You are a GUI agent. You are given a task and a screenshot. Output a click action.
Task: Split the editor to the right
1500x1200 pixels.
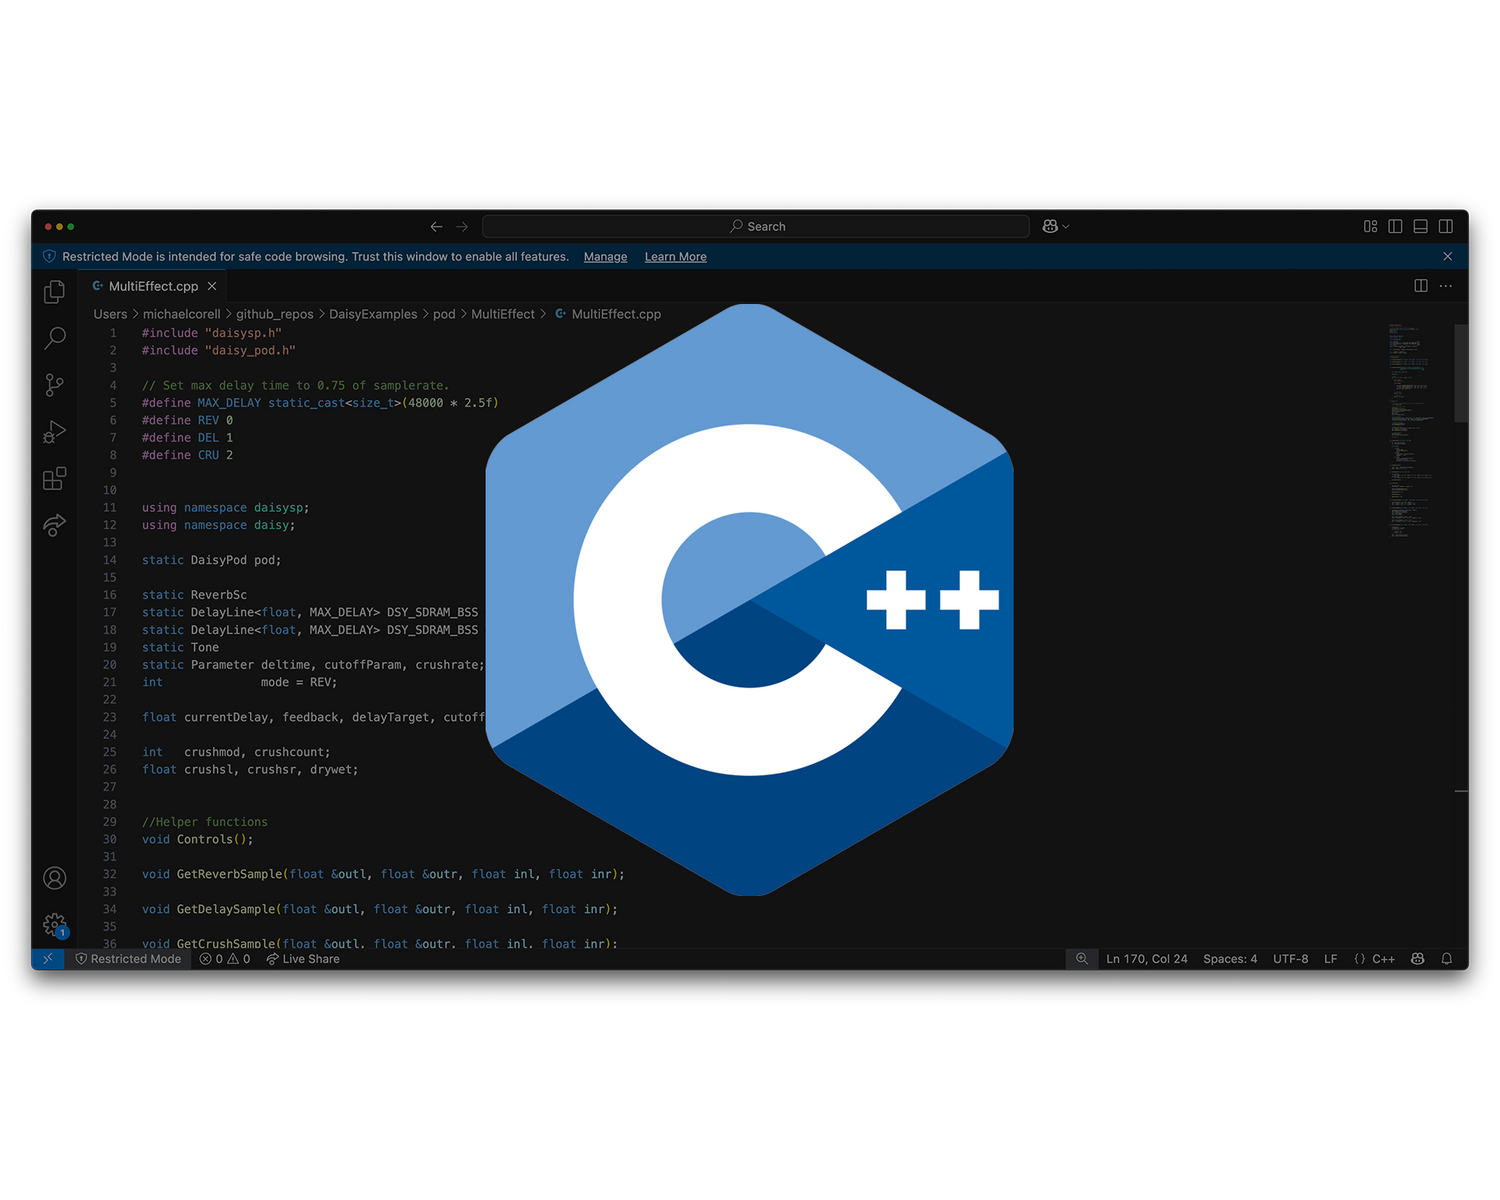[1421, 286]
